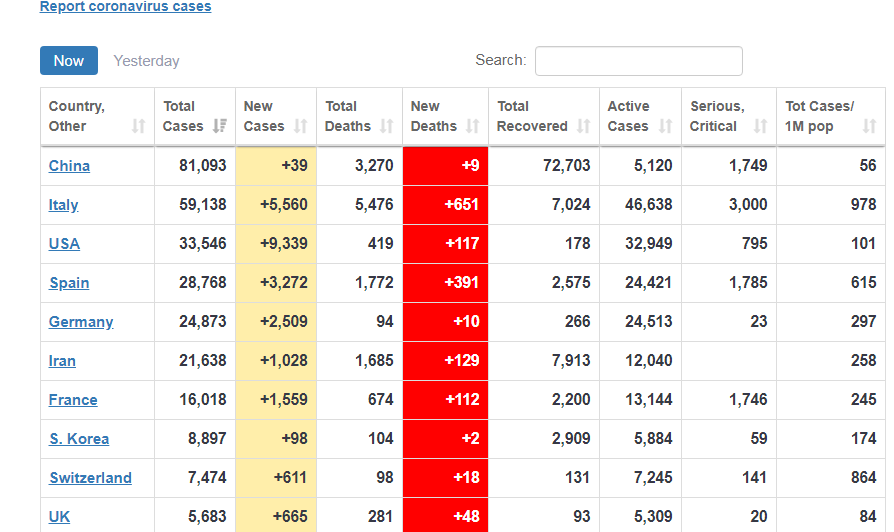Click the Total Cases sort arrow icon
This screenshot has width=894, height=532.
219,126
